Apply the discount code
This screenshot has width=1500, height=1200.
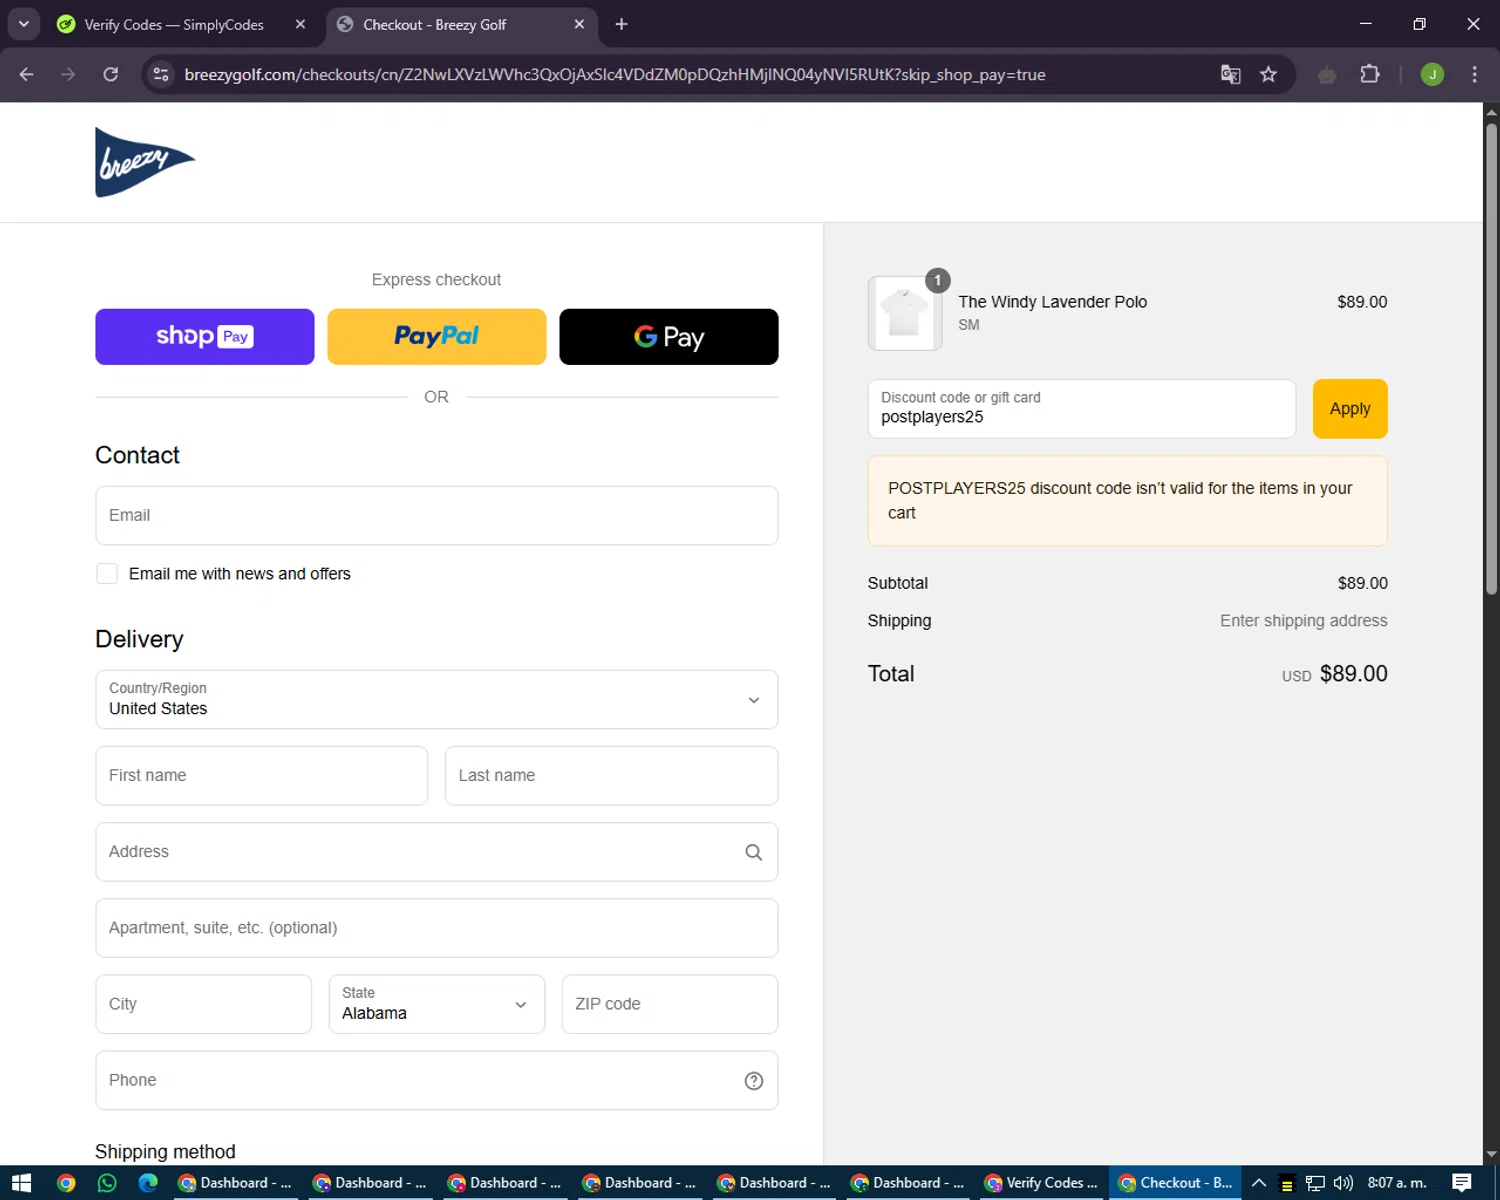1350,409
